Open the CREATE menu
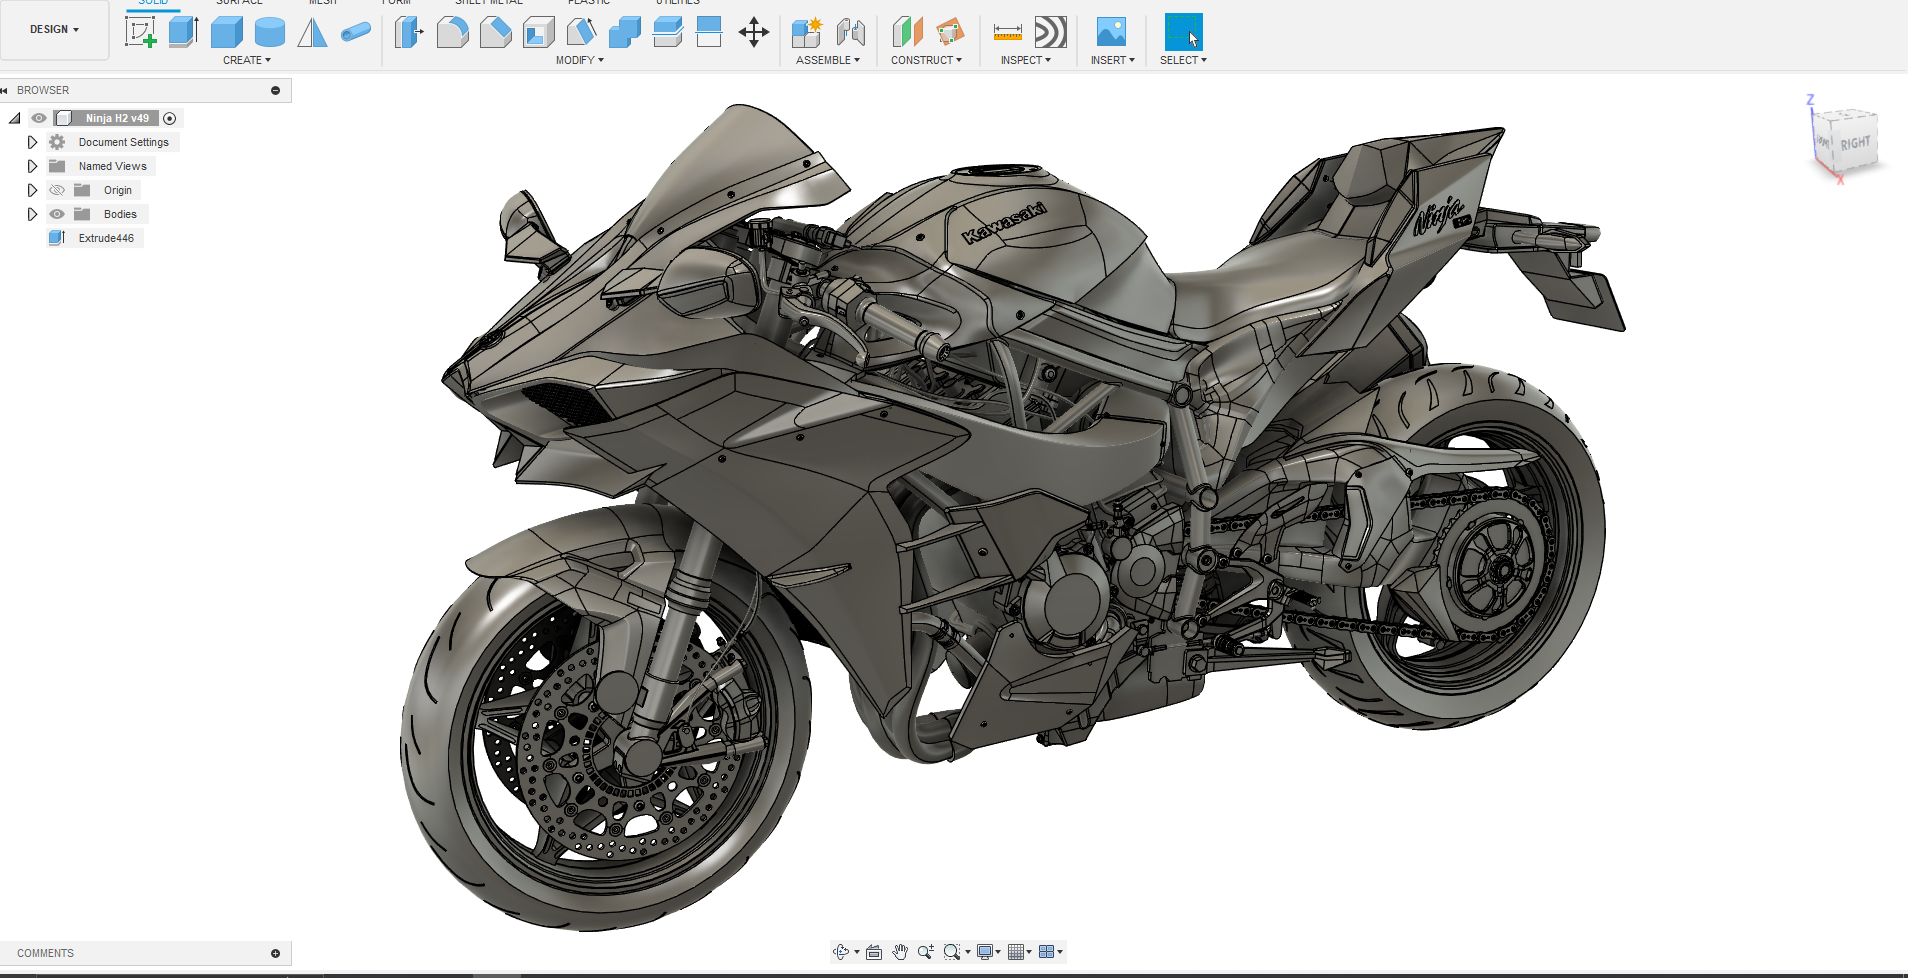 click(x=247, y=60)
